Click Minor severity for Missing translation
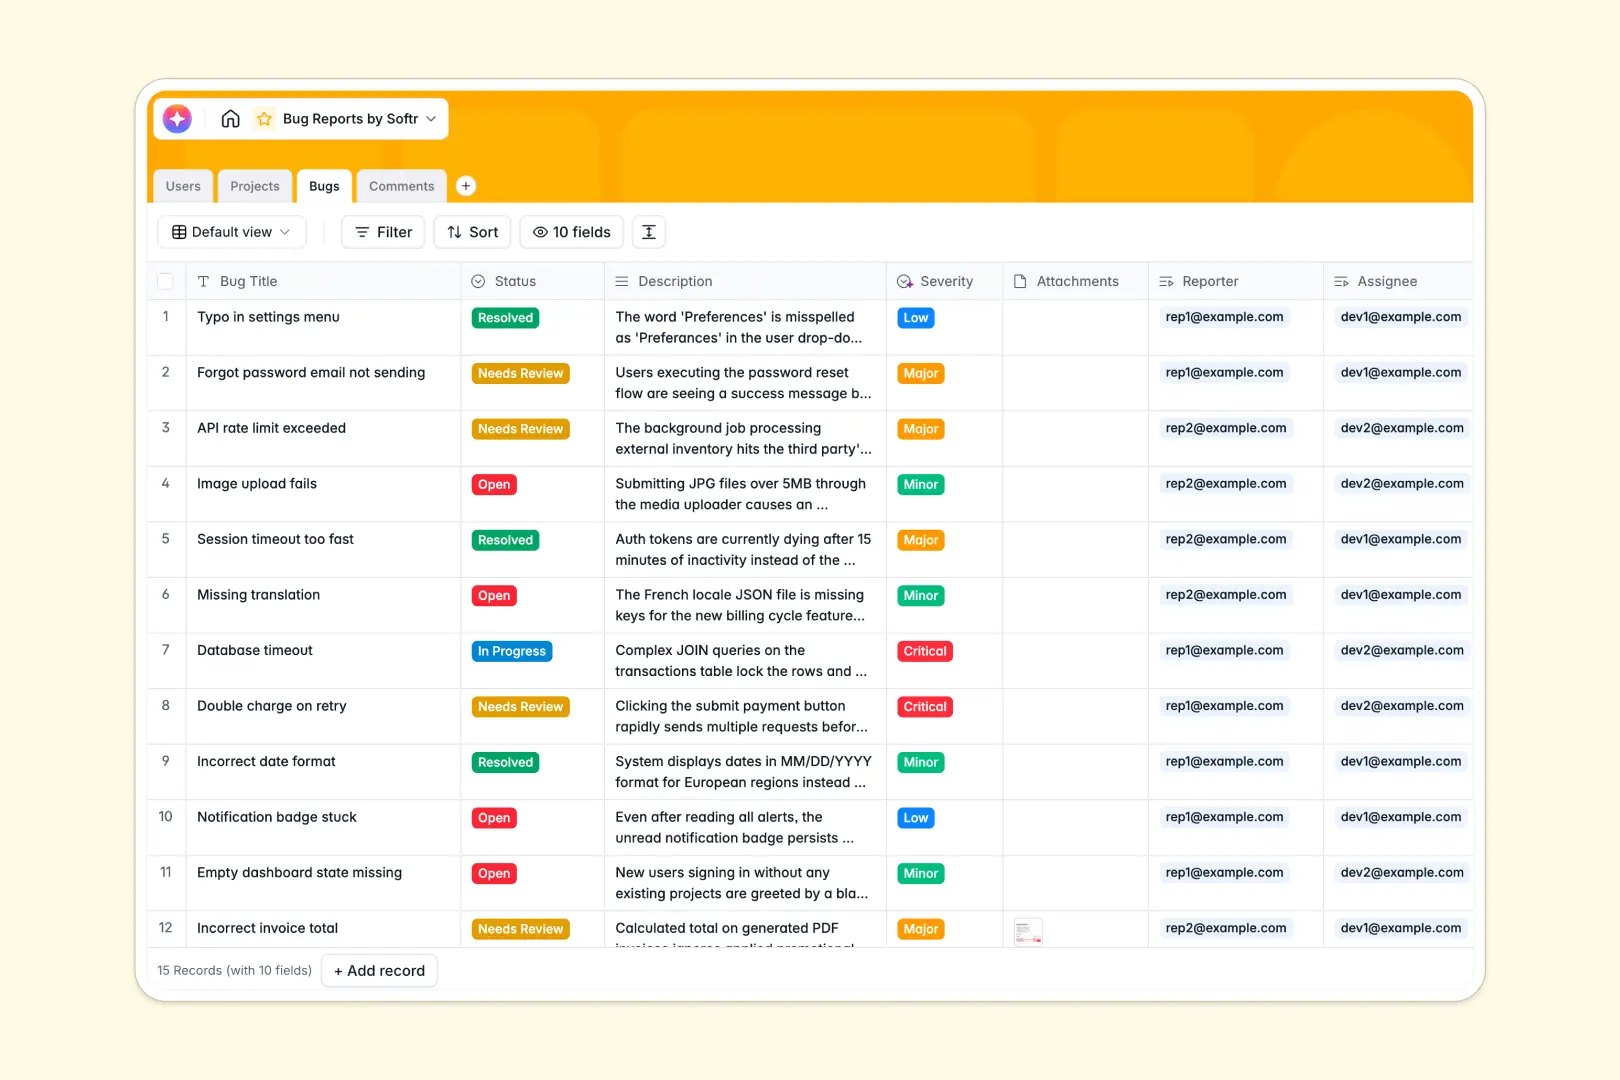The image size is (1620, 1080). pos(921,596)
